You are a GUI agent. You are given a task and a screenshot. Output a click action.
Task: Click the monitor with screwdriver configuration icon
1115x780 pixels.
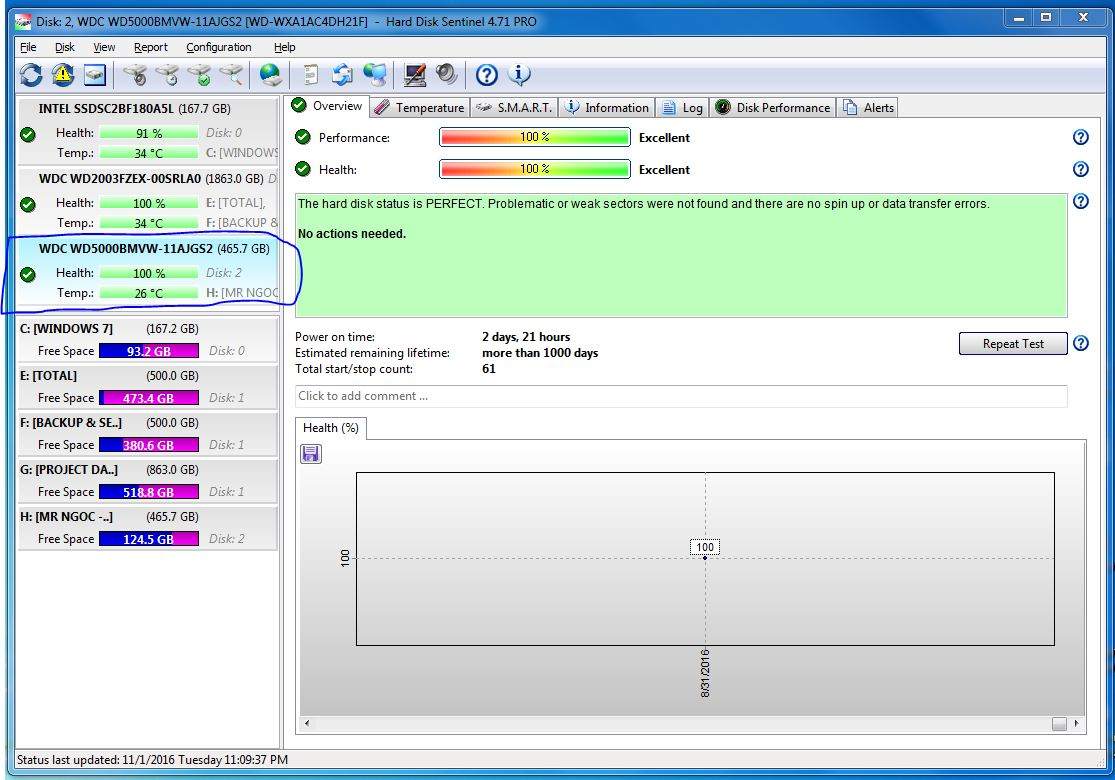pyautogui.click(x=415, y=75)
